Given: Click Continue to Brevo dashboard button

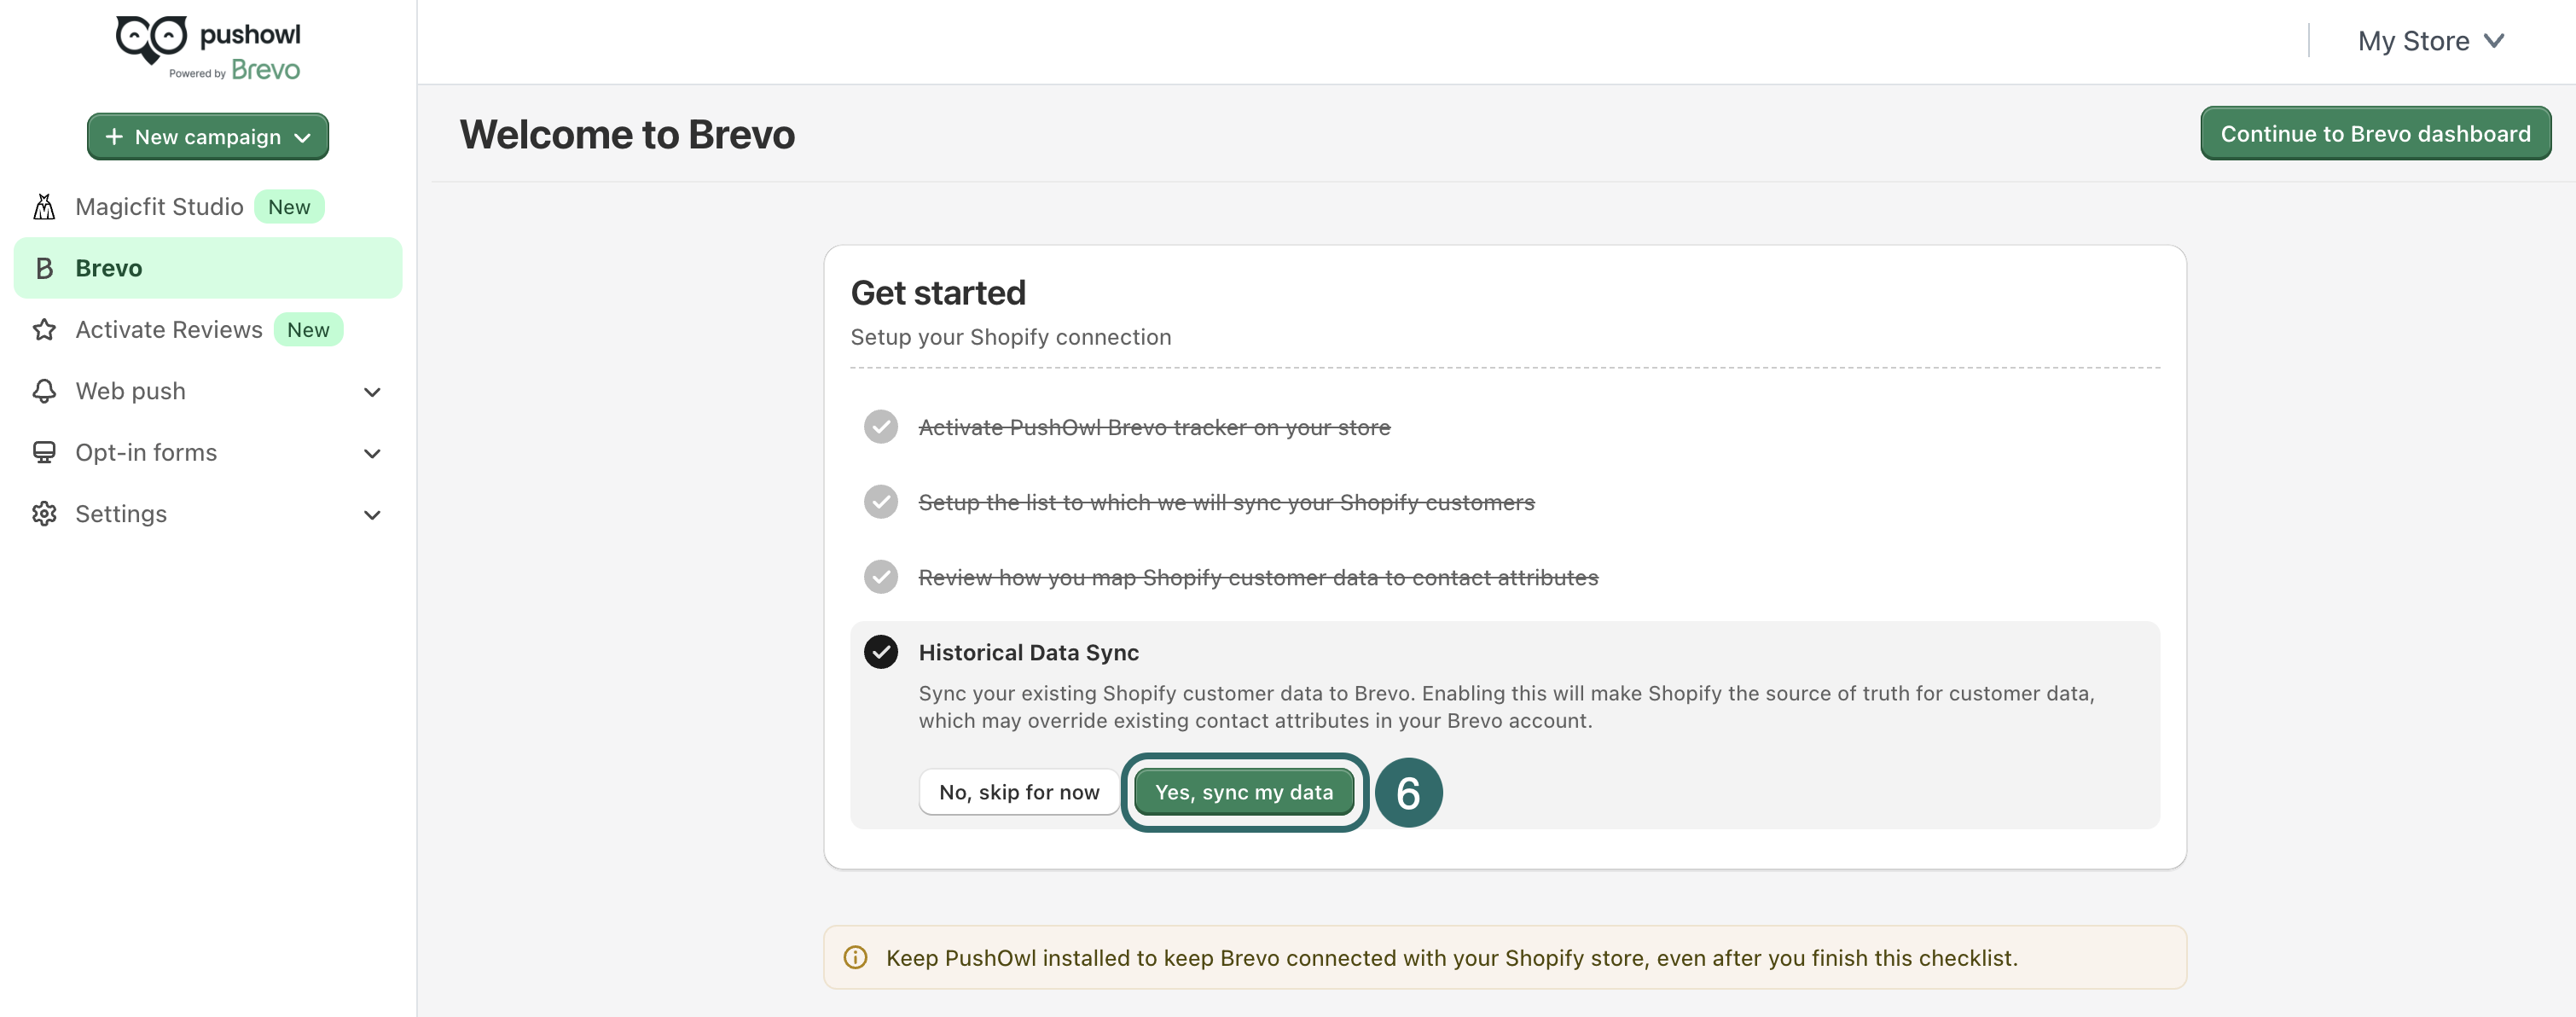Looking at the screenshot, I should click(x=2375, y=134).
